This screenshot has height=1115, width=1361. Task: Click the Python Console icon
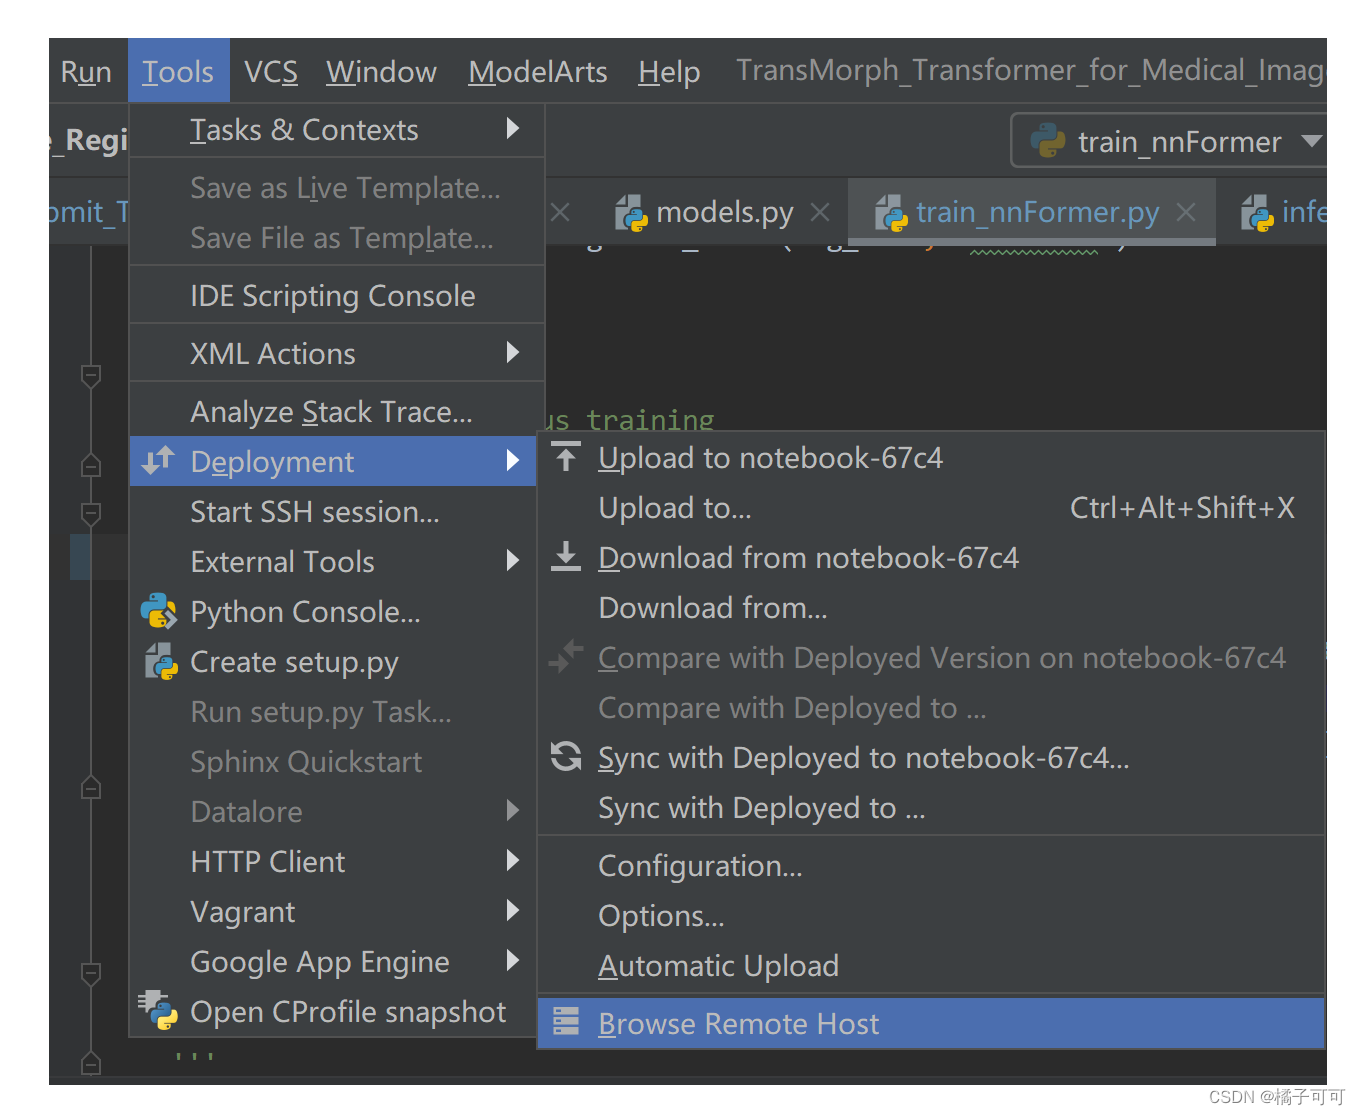click(159, 611)
